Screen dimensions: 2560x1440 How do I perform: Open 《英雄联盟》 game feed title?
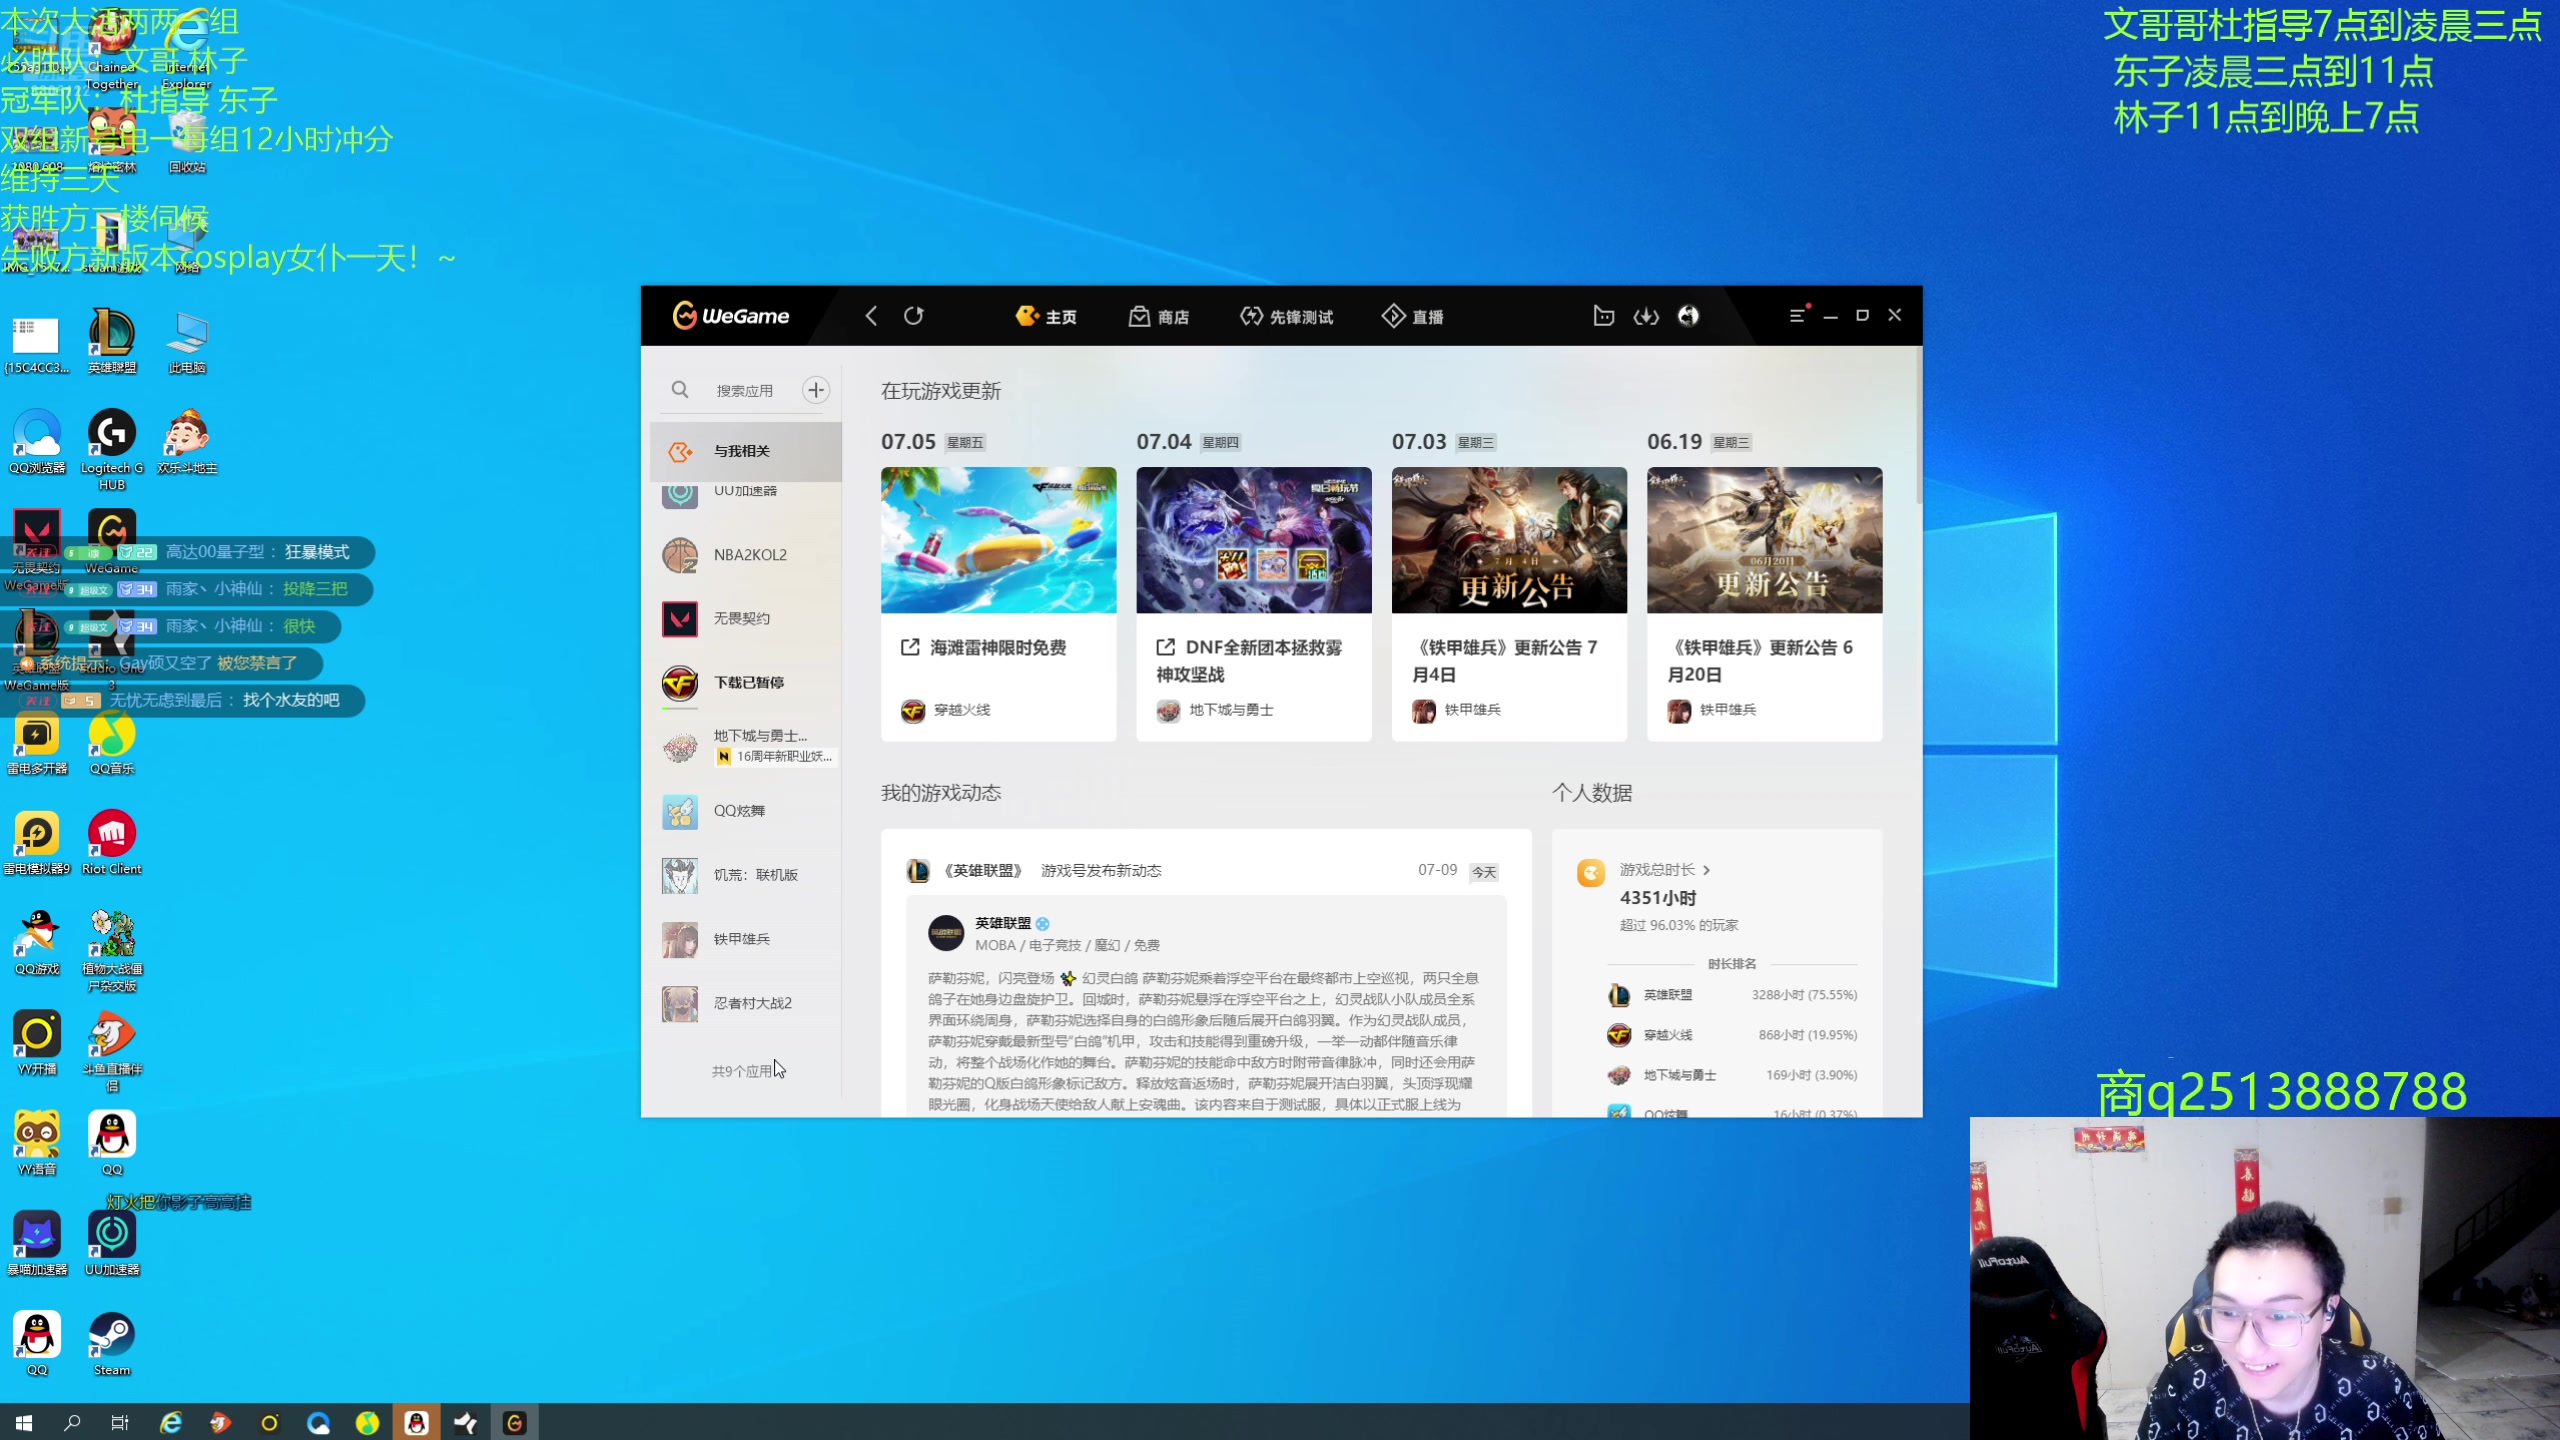(983, 871)
